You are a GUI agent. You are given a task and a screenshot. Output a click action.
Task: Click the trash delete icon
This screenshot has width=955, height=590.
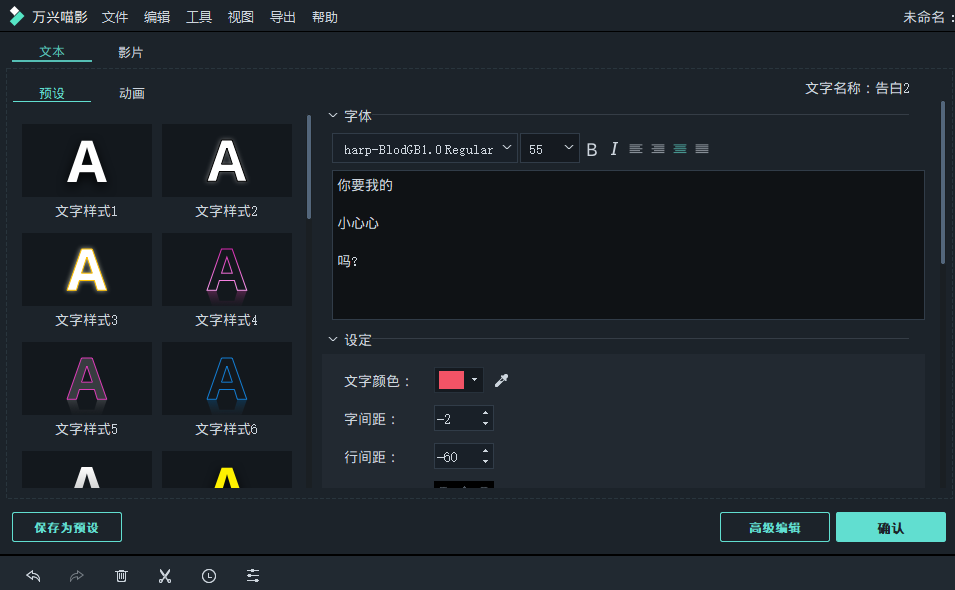click(121, 575)
